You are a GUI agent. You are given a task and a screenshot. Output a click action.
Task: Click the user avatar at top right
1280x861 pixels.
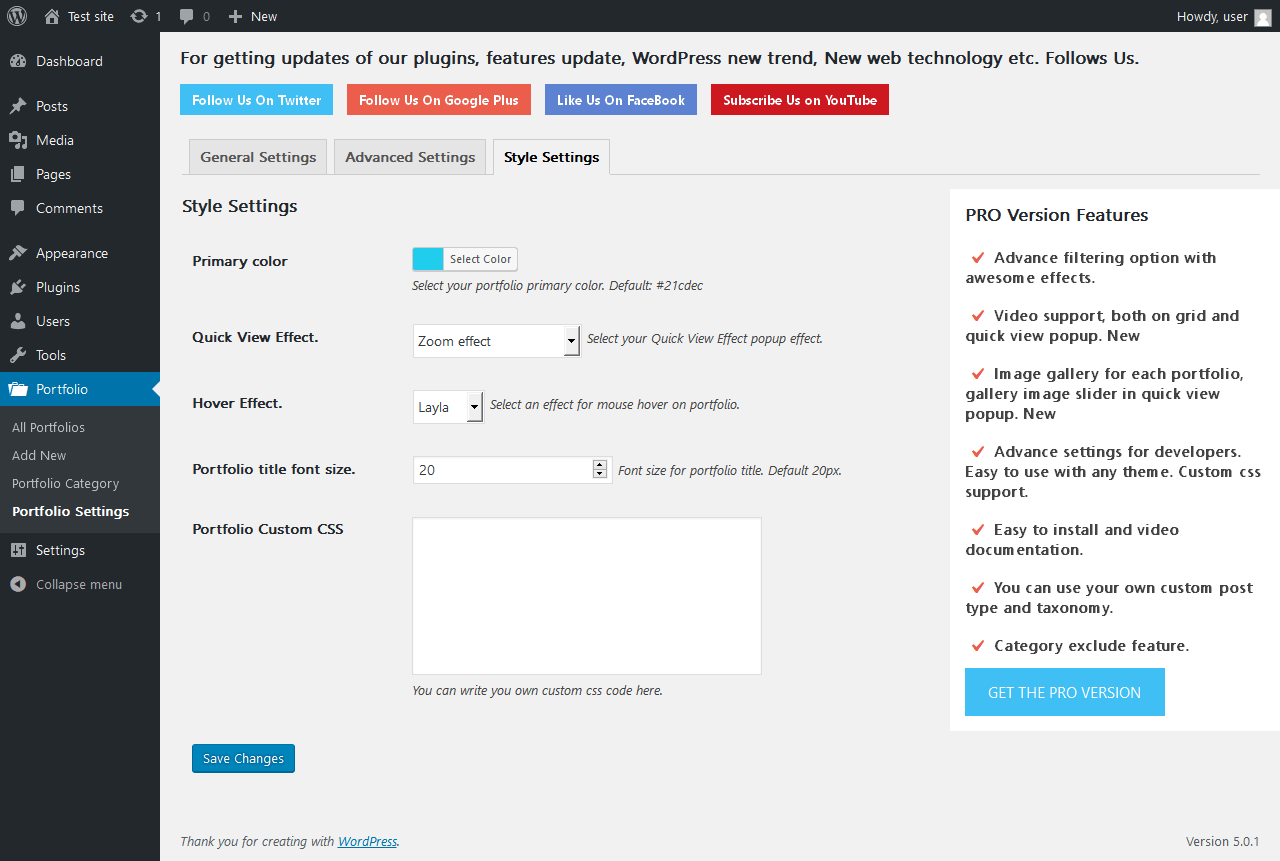click(1263, 16)
